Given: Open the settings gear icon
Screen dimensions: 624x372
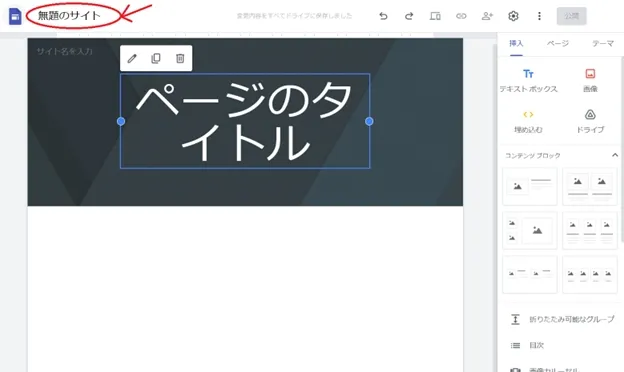Looking at the screenshot, I should [513, 16].
